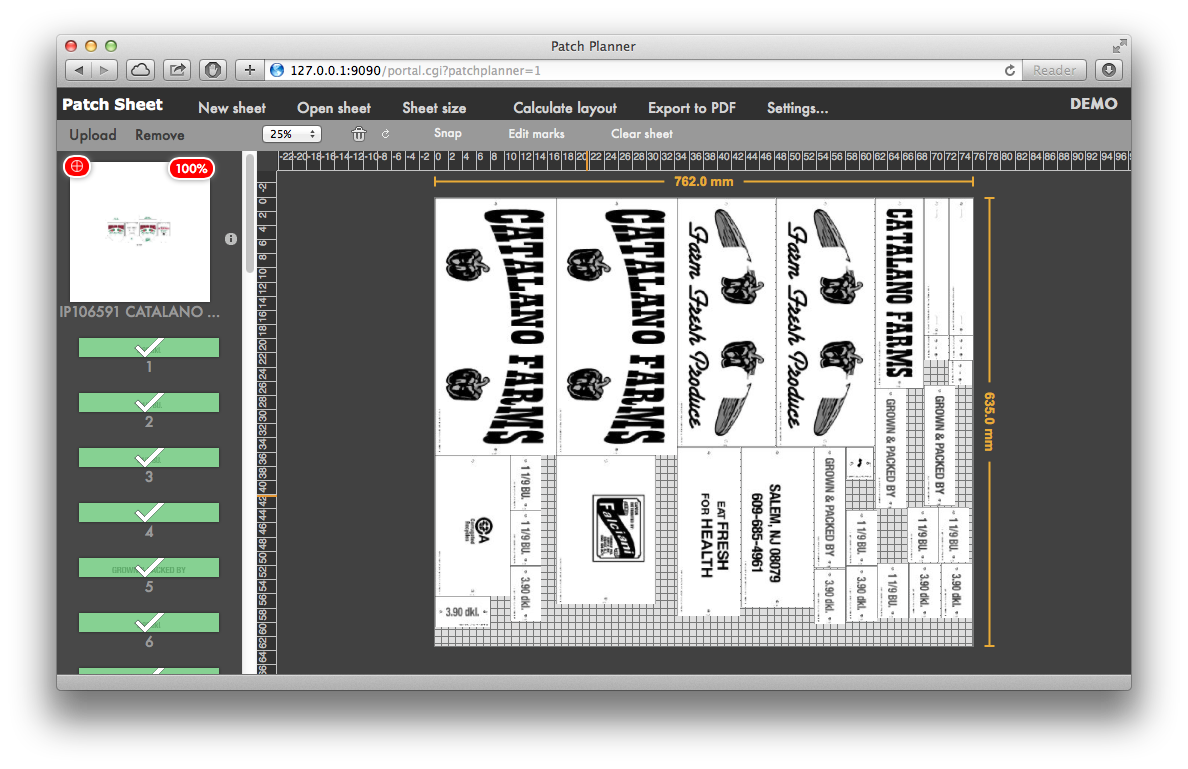Open the browser downloads icon

coord(1108,70)
